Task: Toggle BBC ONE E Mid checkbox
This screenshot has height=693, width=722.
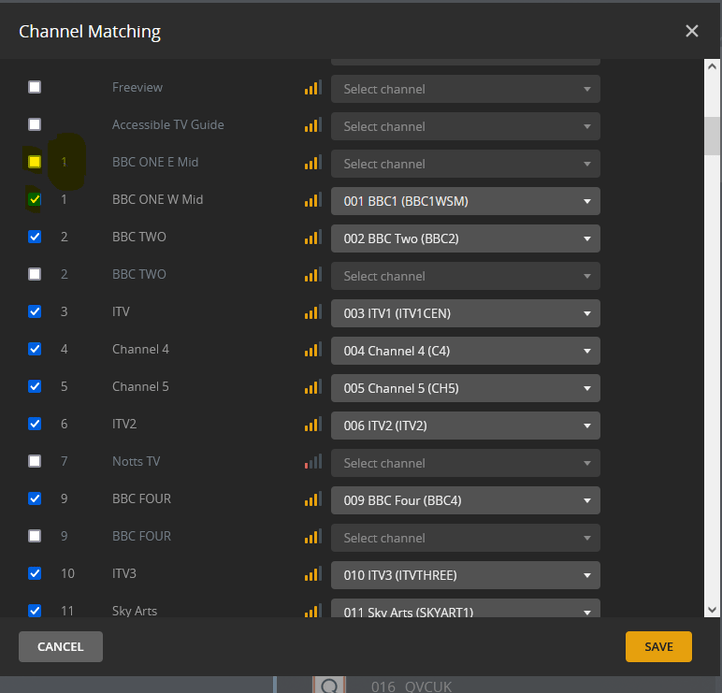Action: click(35, 162)
